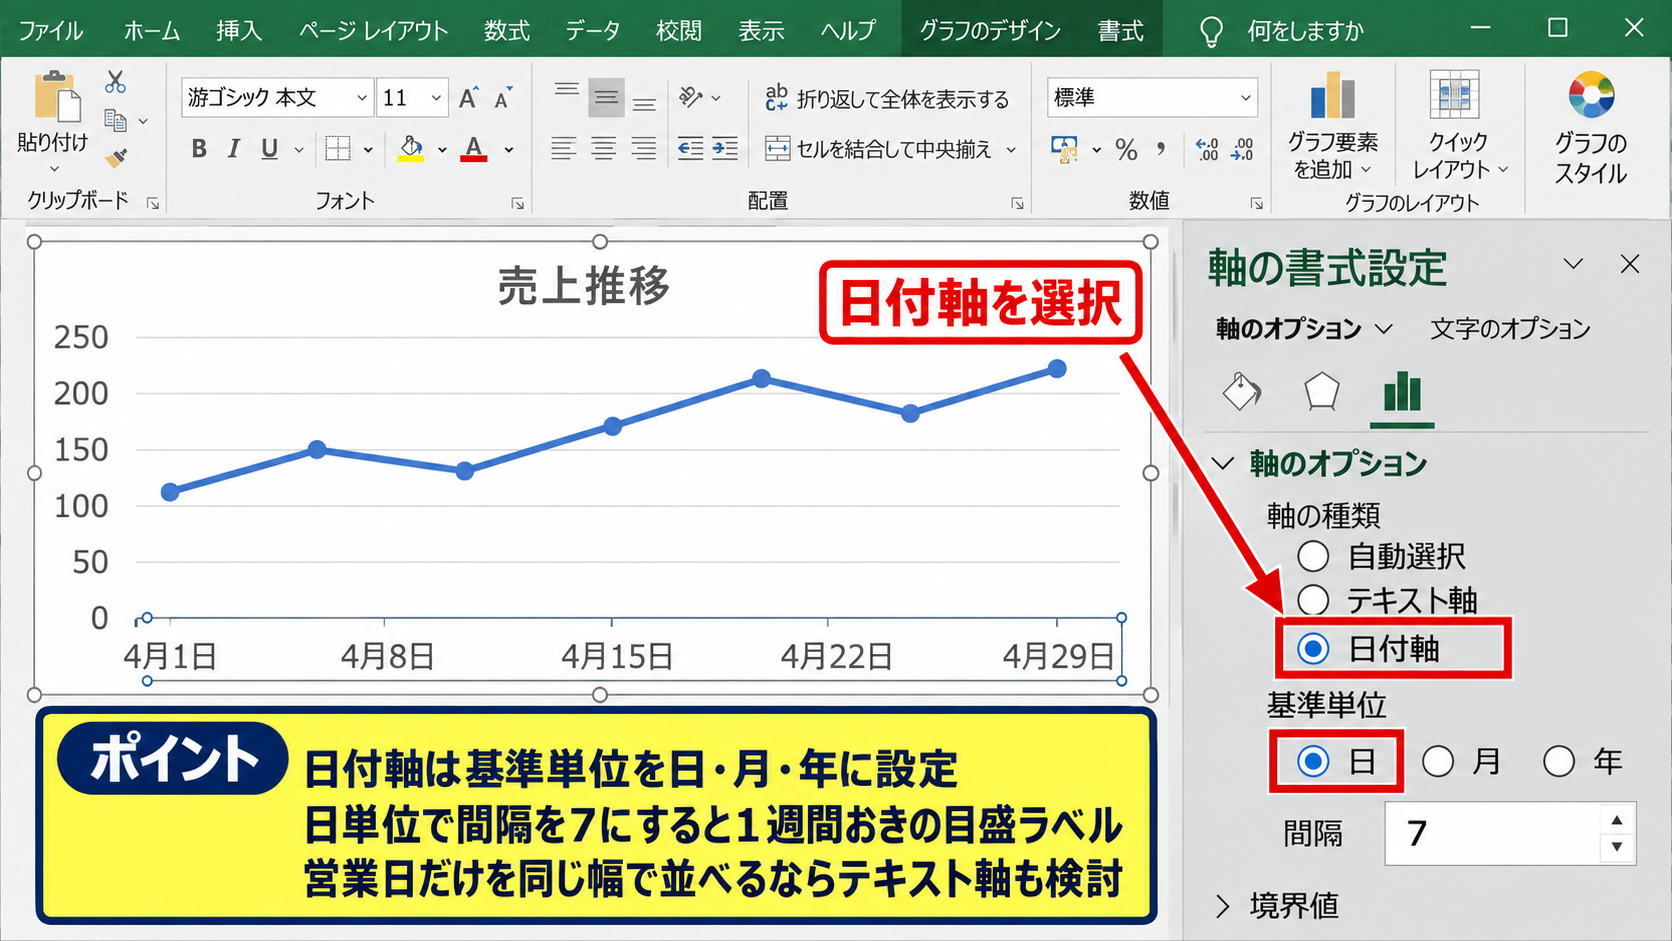This screenshot has height=941, width=1672.
Task: Switch to 文字のオプション in format pane
Action: click(x=1510, y=329)
